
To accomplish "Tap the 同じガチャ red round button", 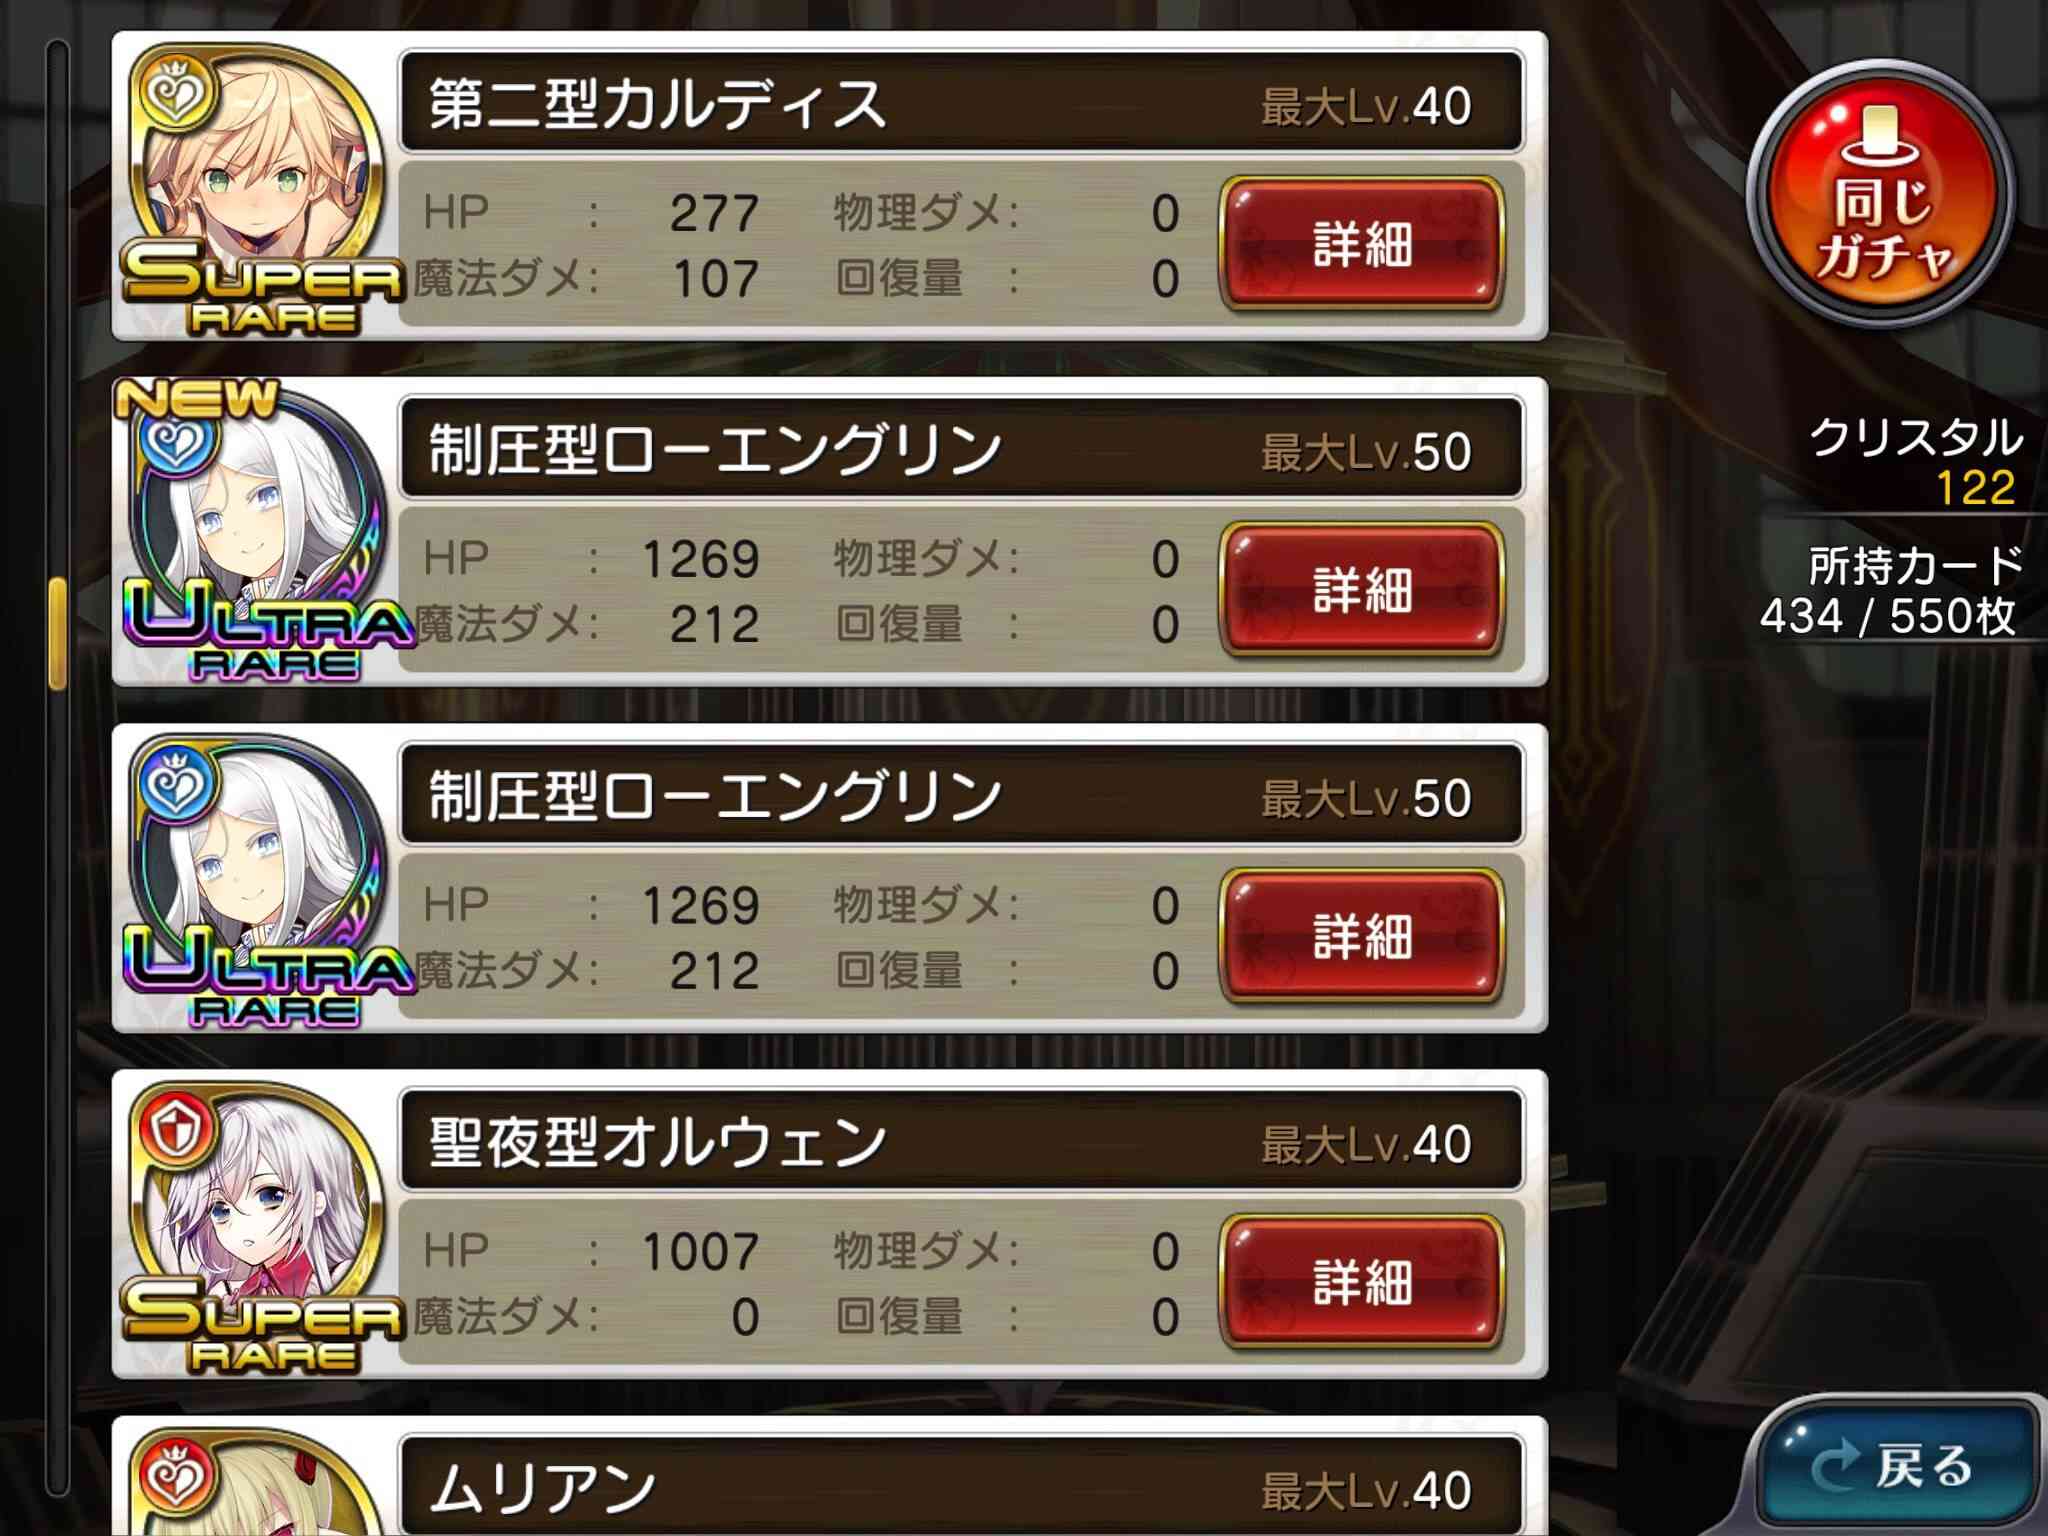I will coord(1880,196).
